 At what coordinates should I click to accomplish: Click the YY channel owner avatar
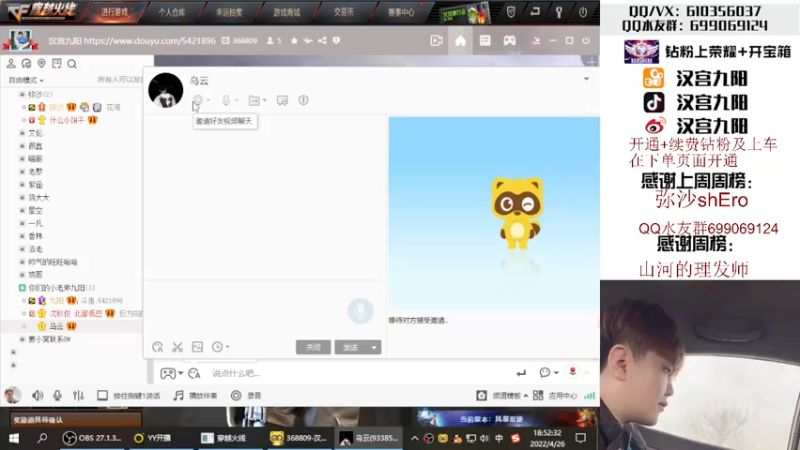coord(20,40)
